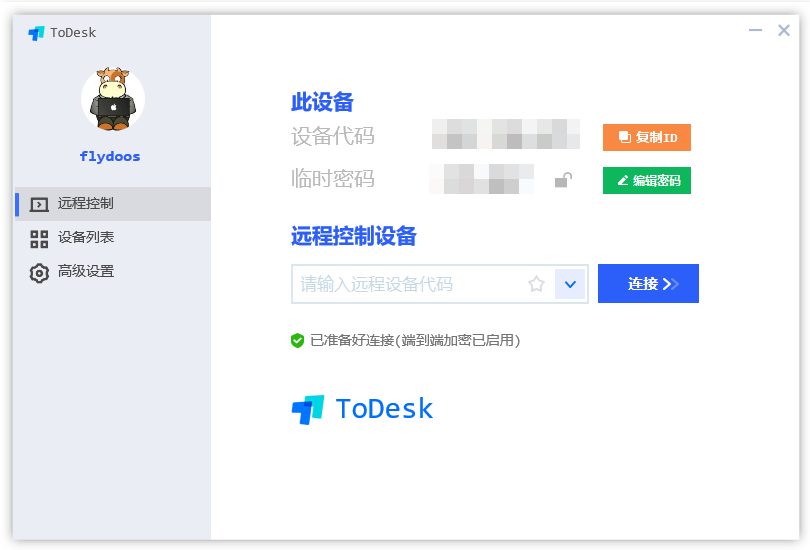Click the 远程控制设备 heading
Screen dimensions: 810x550
[354, 236]
